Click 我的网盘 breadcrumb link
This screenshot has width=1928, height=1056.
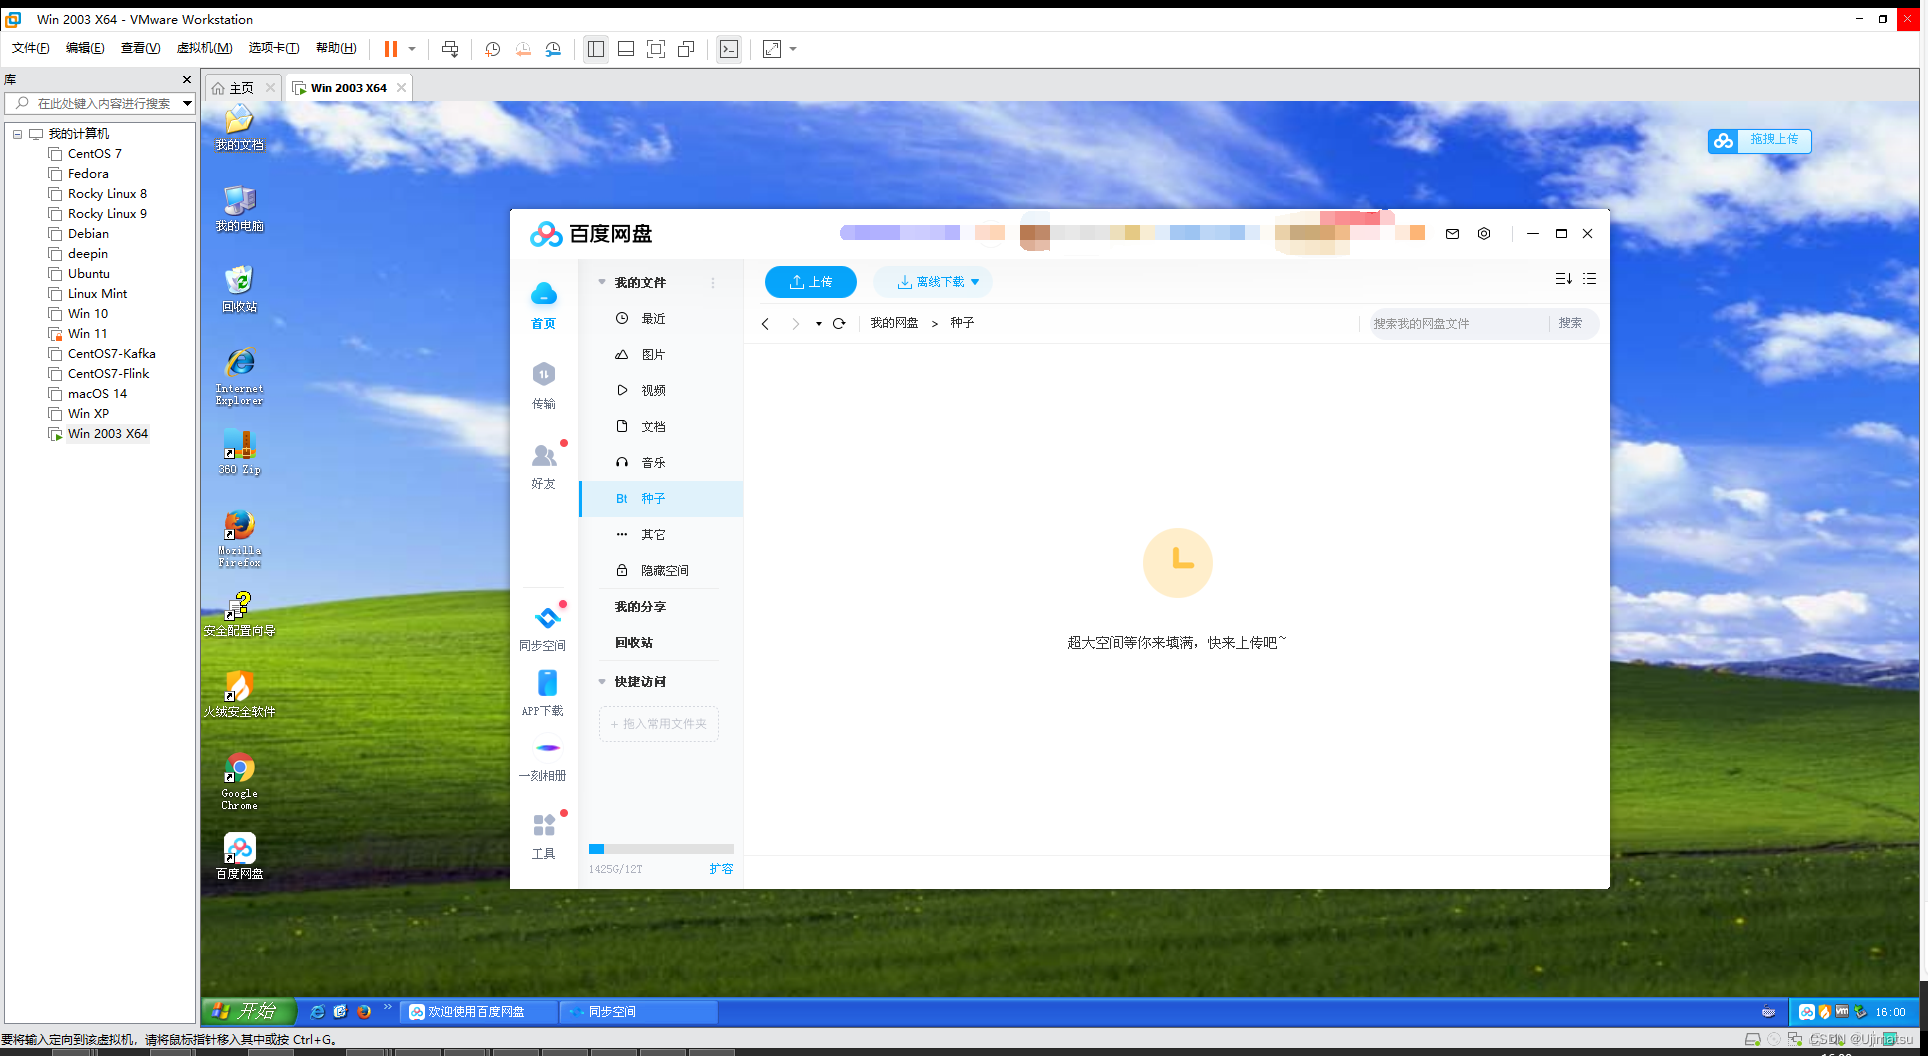click(x=894, y=323)
